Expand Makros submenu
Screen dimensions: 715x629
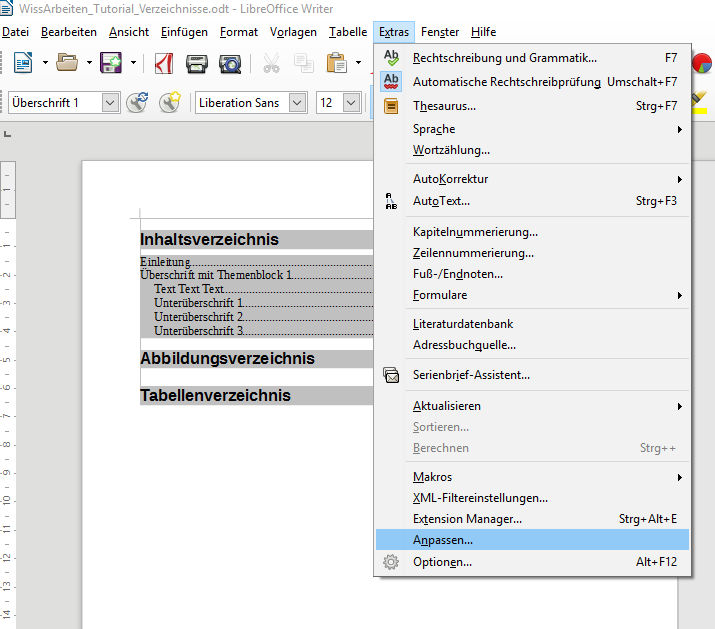point(532,477)
